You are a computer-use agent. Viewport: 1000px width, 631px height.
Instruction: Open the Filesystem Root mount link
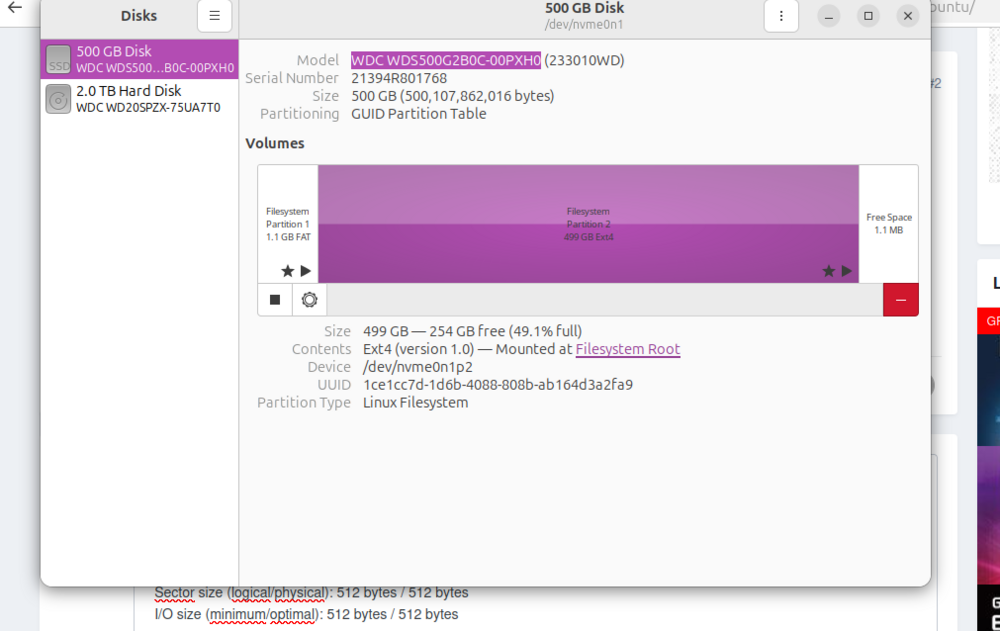tap(627, 349)
